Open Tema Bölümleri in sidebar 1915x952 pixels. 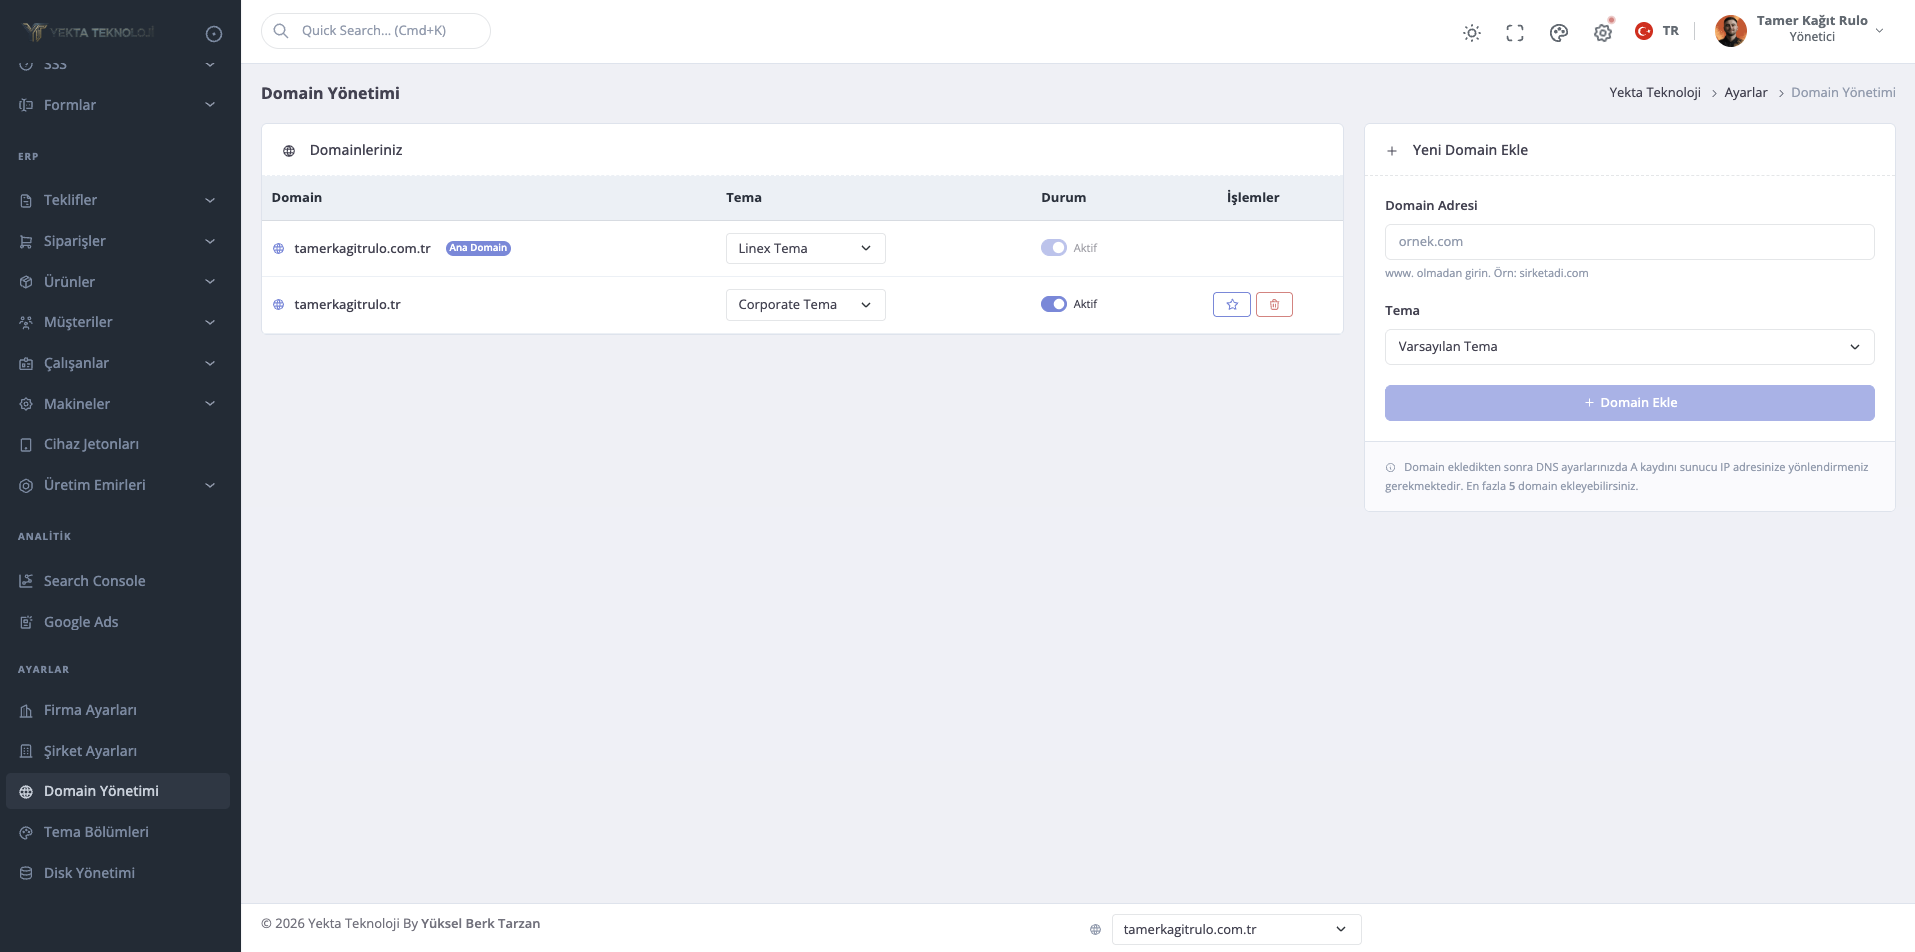[x=96, y=832]
